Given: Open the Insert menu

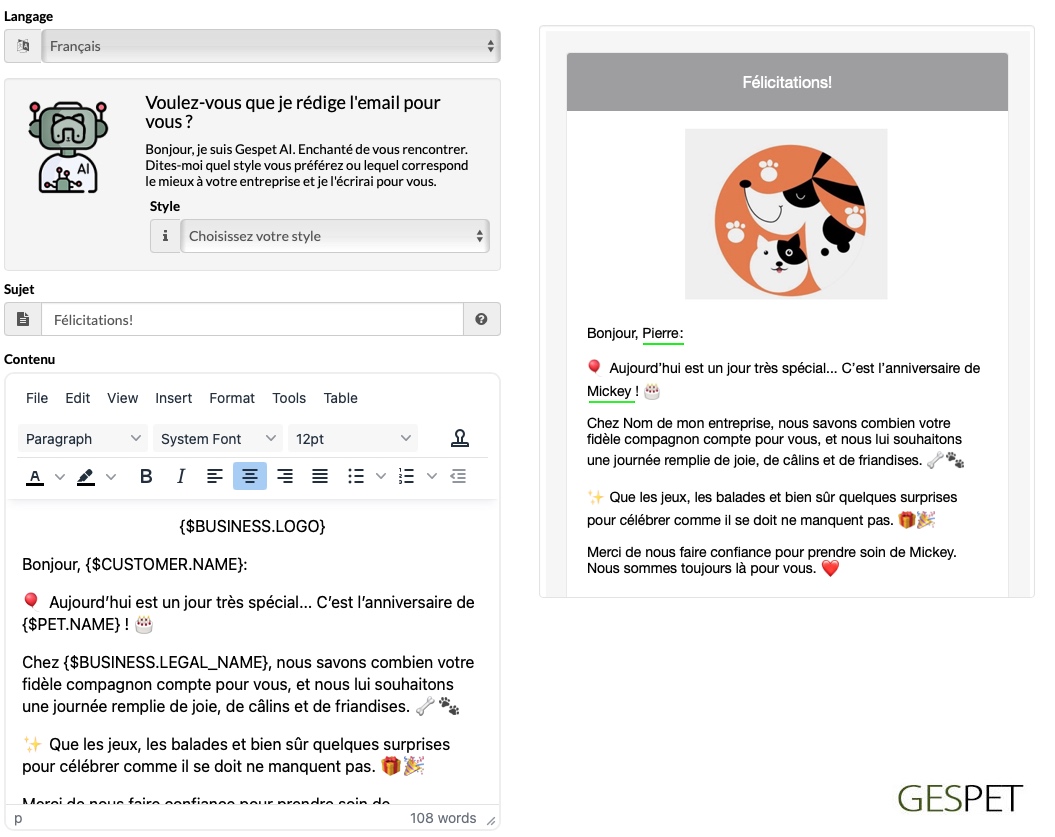Looking at the screenshot, I should click(174, 398).
